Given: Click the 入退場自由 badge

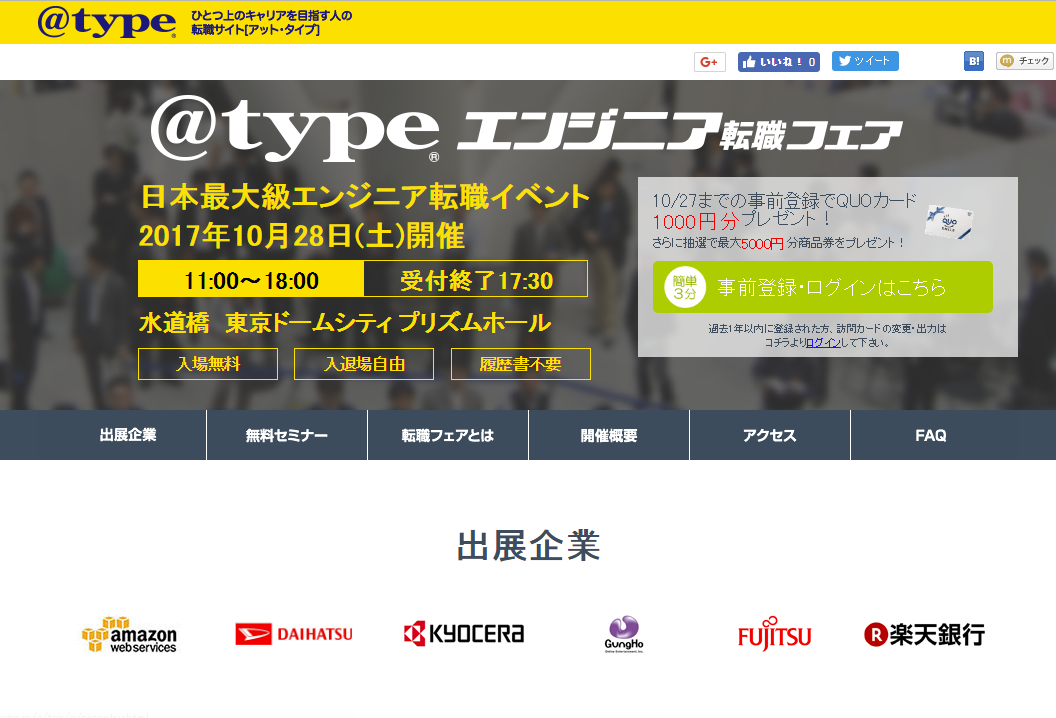Looking at the screenshot, I should tap(364, 364).
